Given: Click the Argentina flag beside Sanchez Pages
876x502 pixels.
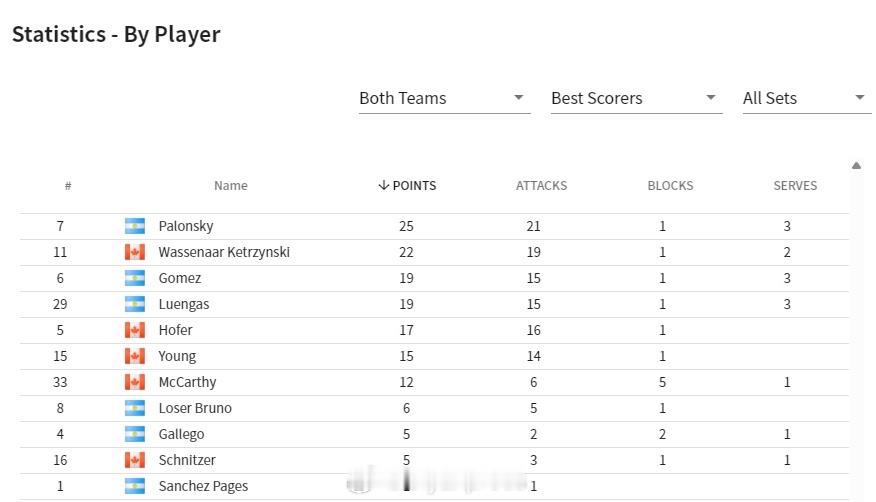Looking at the screenshot, I should [135, 486].
